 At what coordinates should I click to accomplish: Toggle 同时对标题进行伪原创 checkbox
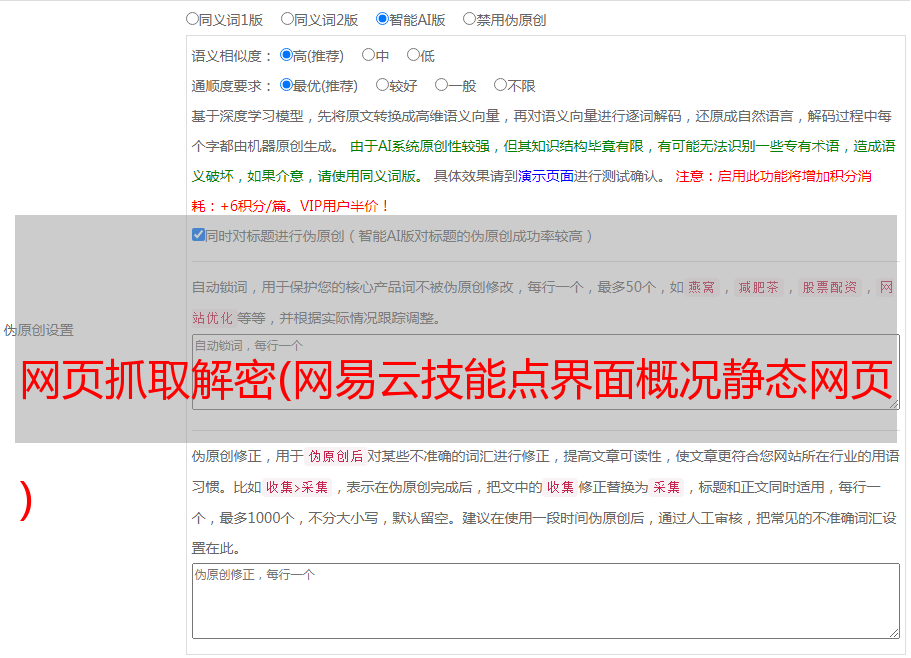[198, 235]
